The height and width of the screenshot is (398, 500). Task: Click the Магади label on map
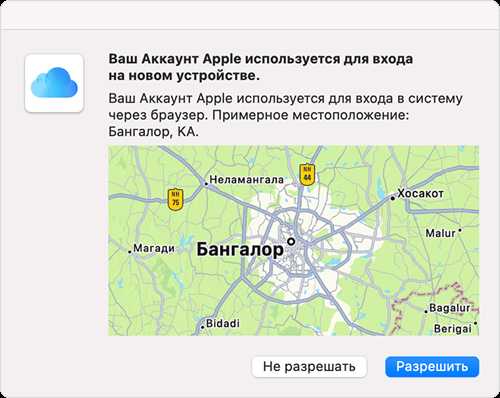click(x=154, y=248)
